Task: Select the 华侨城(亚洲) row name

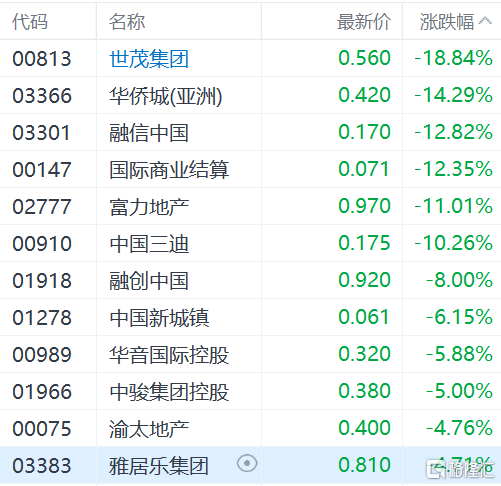Action: [x=166, y=96]
